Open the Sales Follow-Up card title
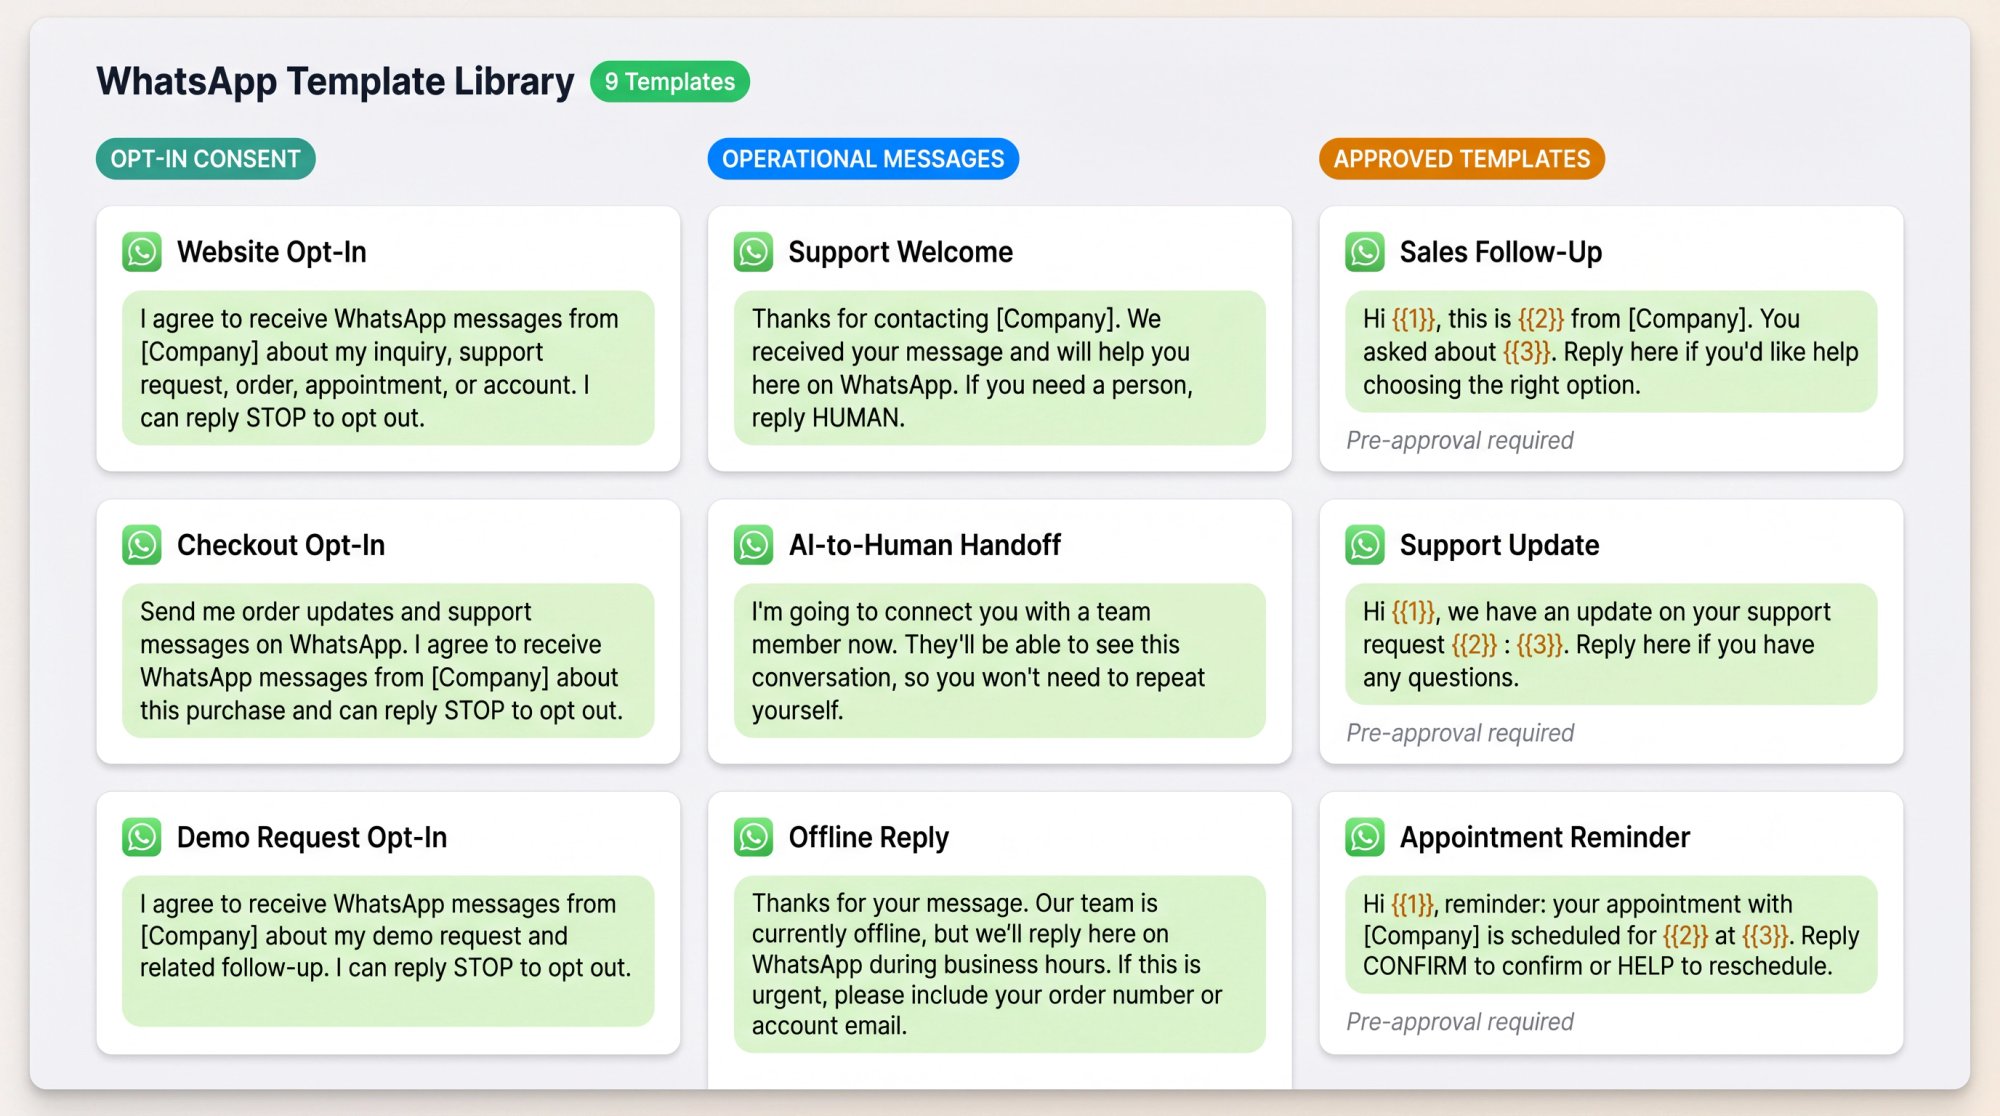This screenshot has width=2000, height=1116. click(1501, 252)
